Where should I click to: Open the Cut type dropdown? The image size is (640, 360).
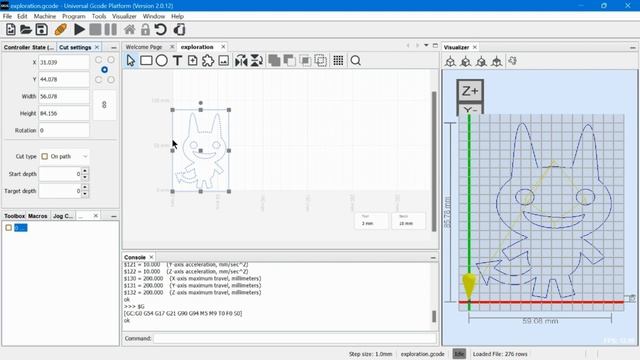click(x=65, y=156)
